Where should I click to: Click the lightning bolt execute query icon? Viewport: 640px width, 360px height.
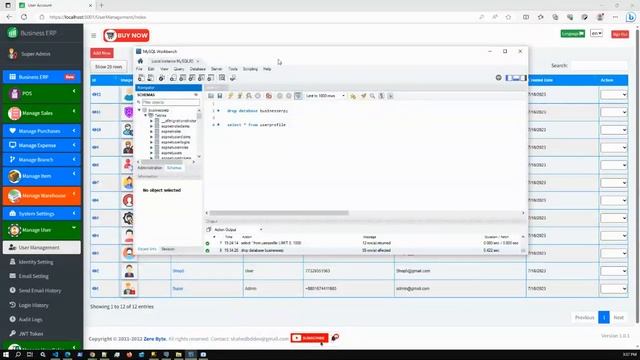pyautogui.click(x=230, y=96)
